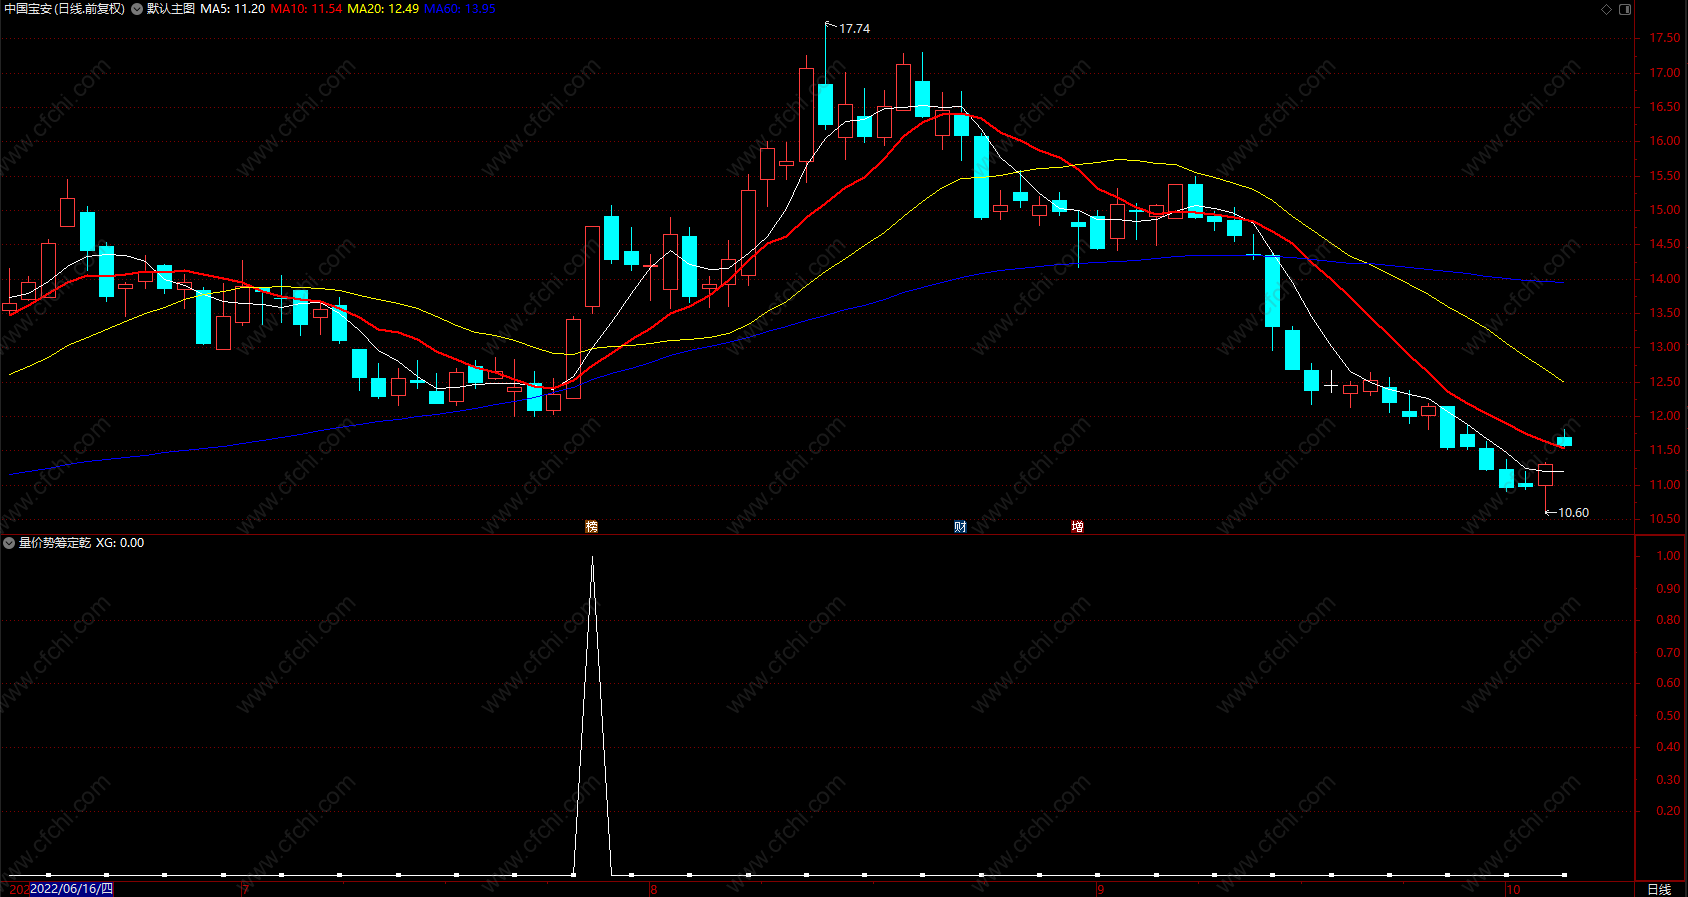Click the XG: 0.00 value label
The image size is (1688, 897).
[x=120, y=543]
